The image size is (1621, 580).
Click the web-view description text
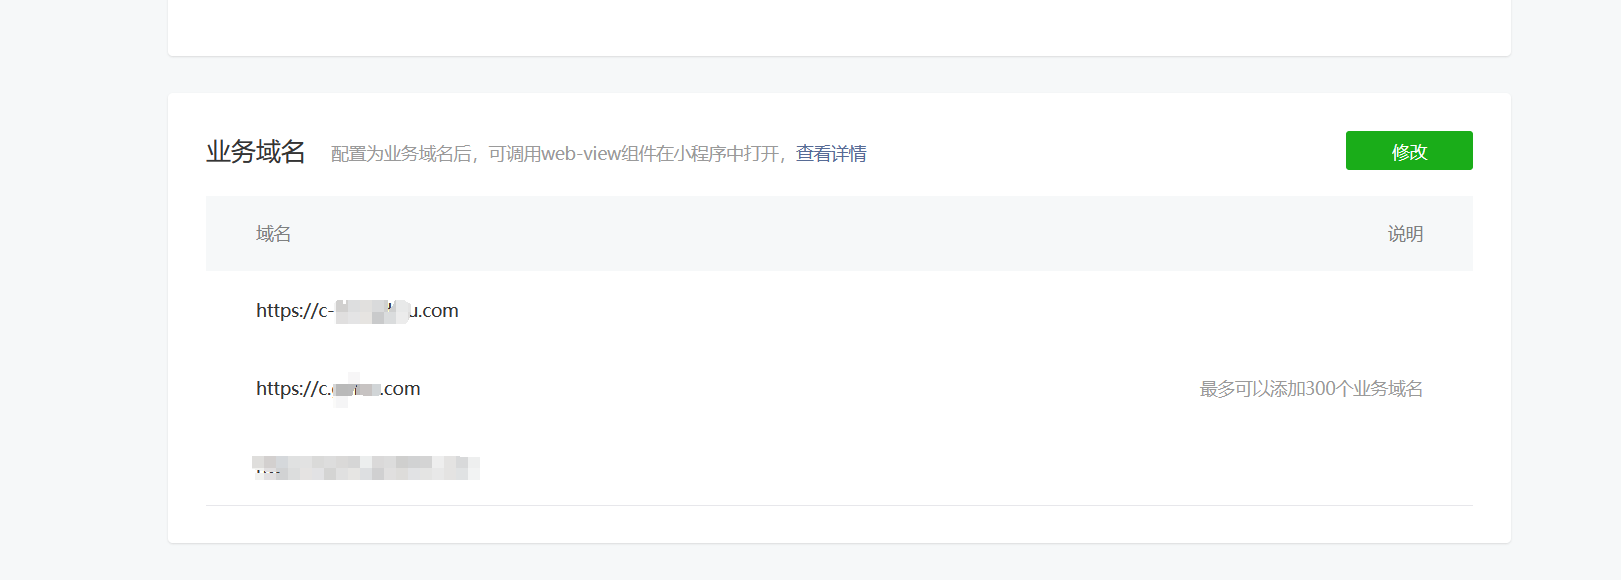pos(557,154)
